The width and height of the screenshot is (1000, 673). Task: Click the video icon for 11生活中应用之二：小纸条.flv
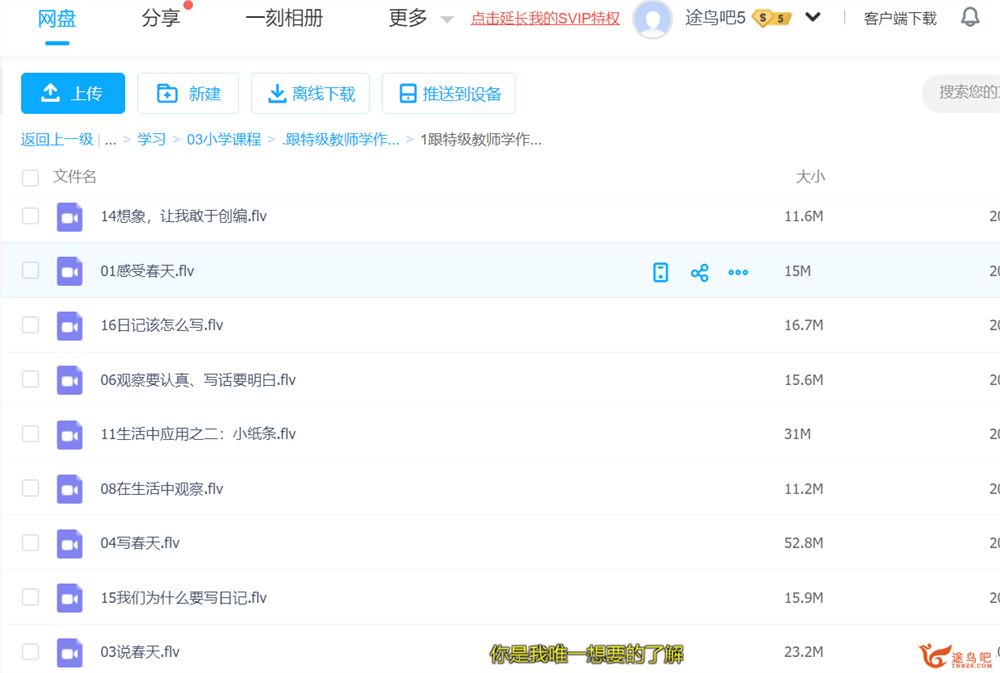click(70, 434)
